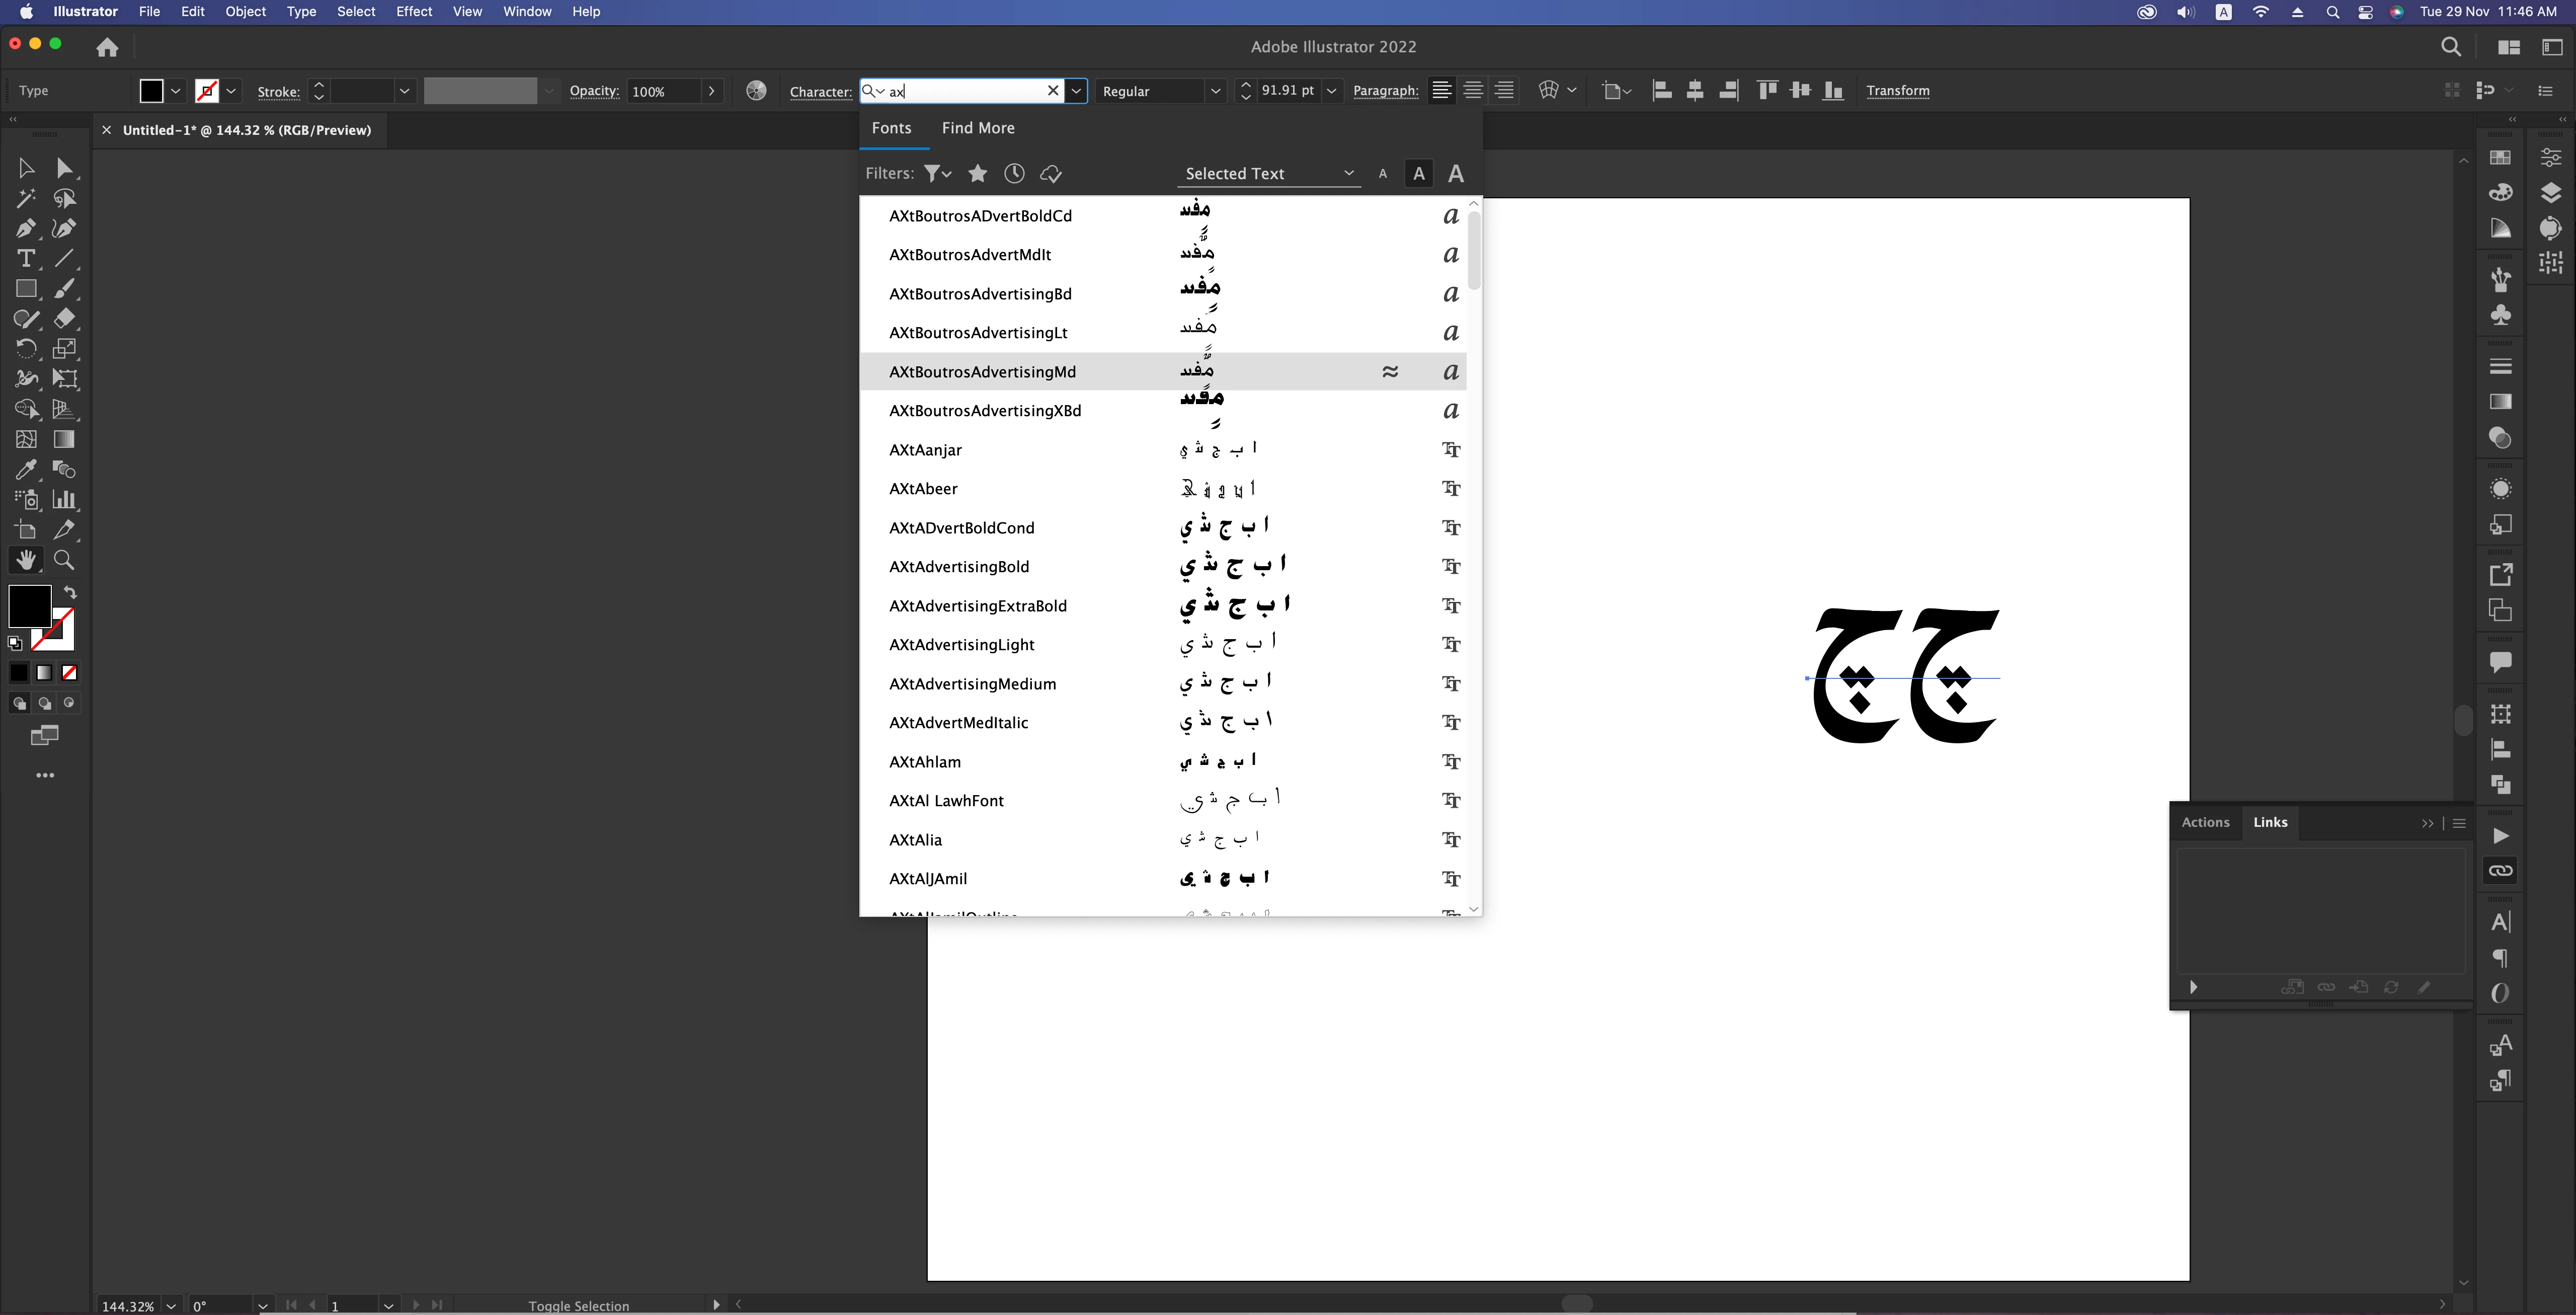Viewport: 2576px width, 1315px height.
Task: Choose the Direct Selection tool
Action: 64,168
